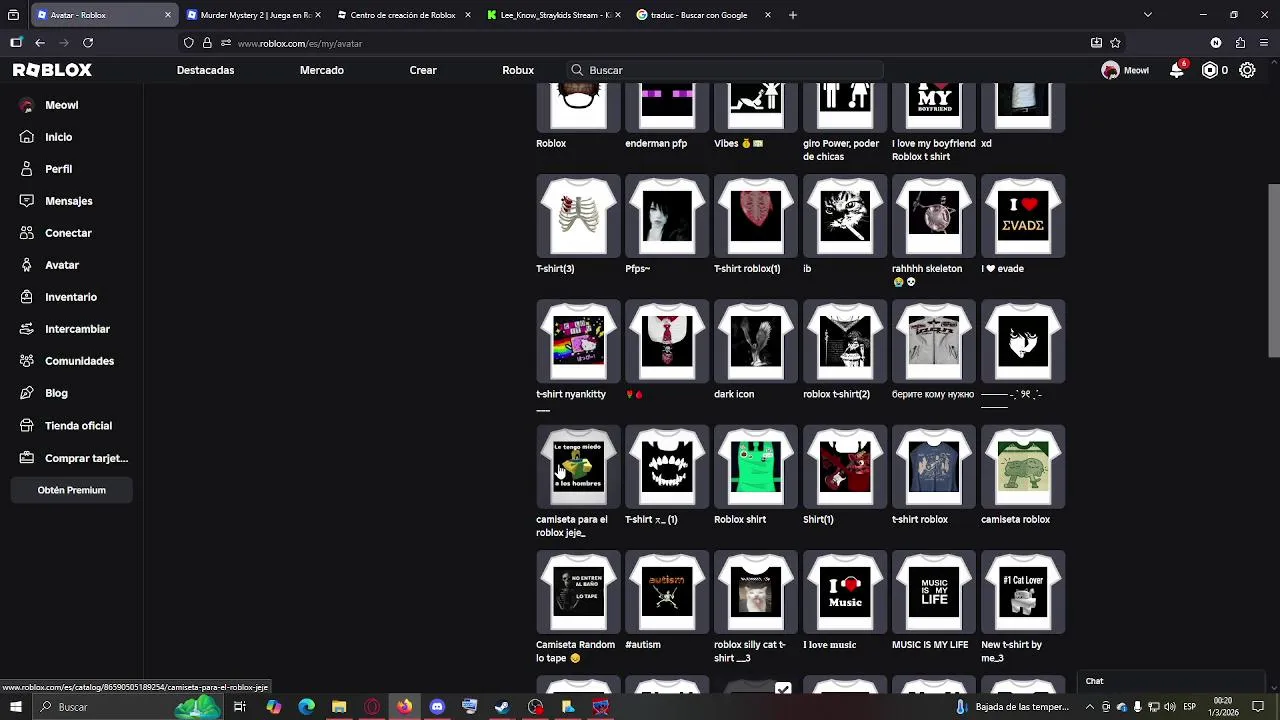Click the Robux balance icon
1280x720 pixels.
click(1210, 70)
